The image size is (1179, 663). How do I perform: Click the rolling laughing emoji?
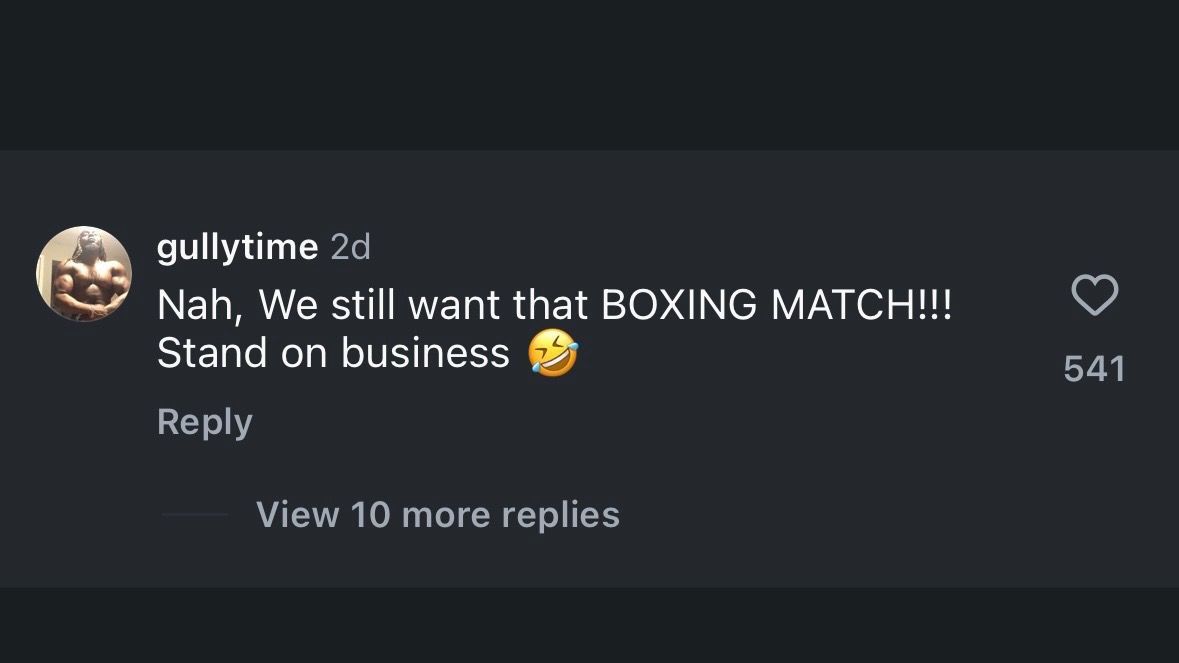553,354
